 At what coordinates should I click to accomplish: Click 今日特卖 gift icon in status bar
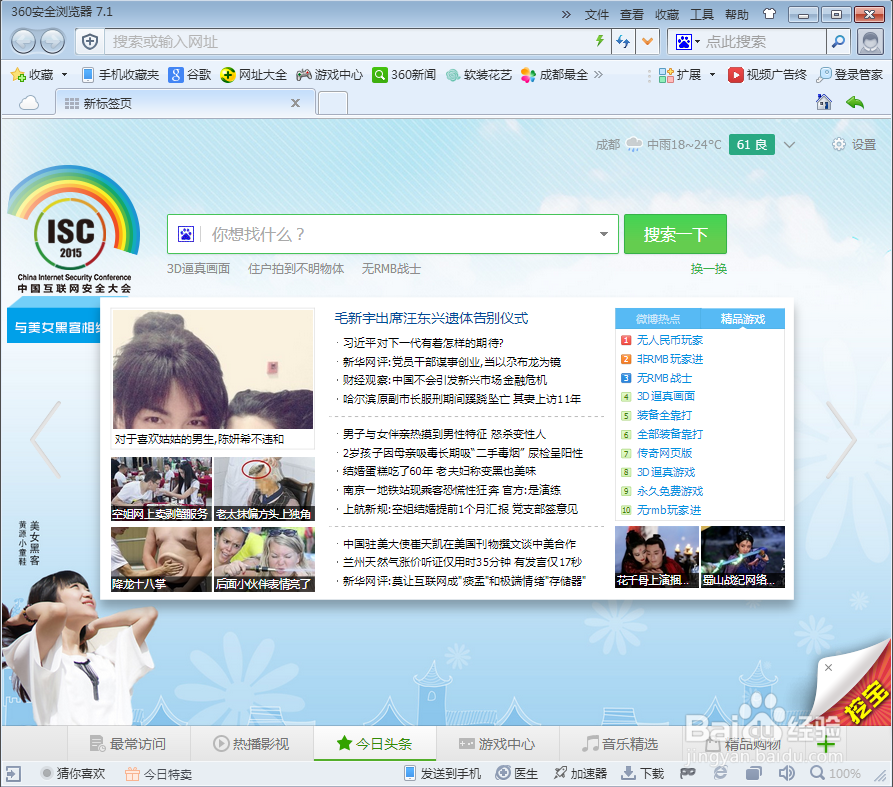point(132,774)
